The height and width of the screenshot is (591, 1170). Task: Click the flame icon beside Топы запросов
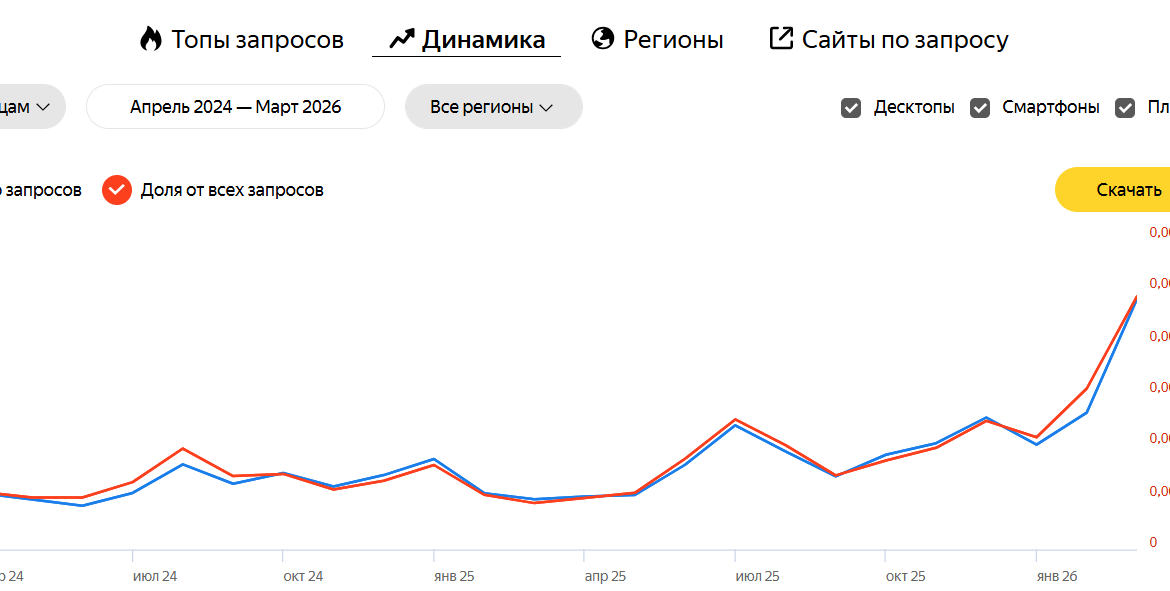(x=151, y=39)
